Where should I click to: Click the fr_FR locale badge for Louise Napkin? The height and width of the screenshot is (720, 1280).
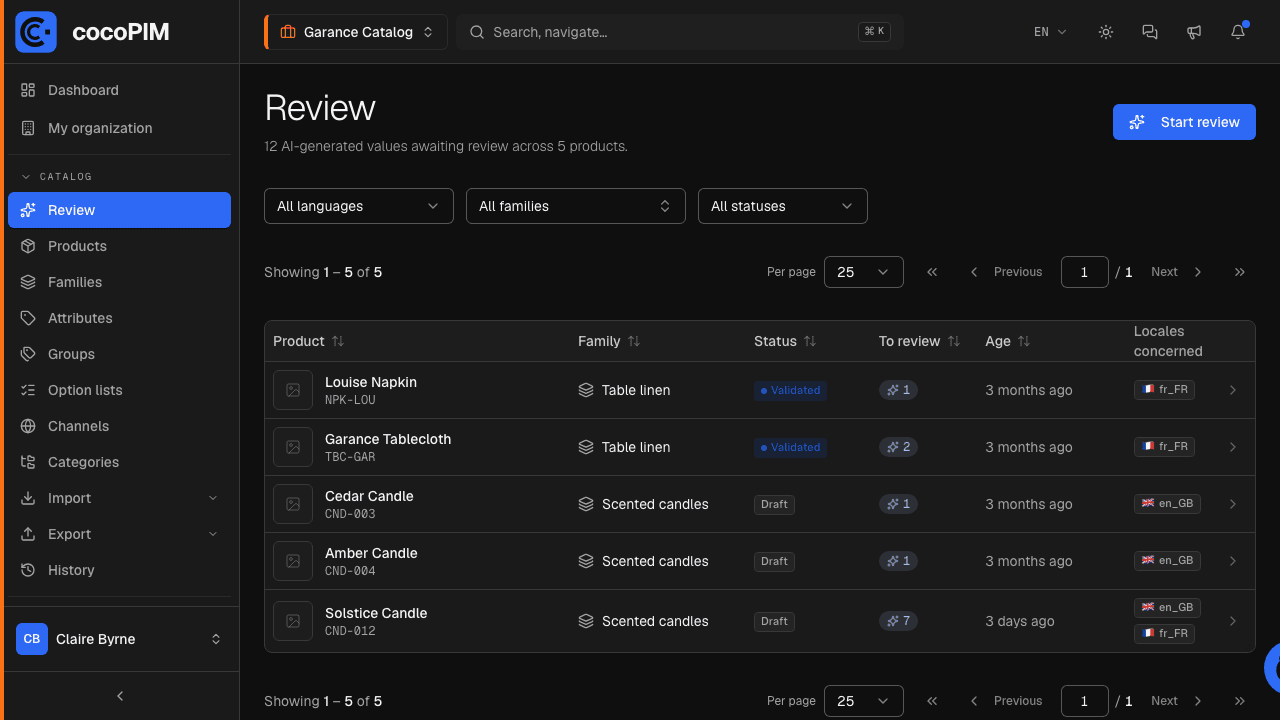(x=1164, y=390)
